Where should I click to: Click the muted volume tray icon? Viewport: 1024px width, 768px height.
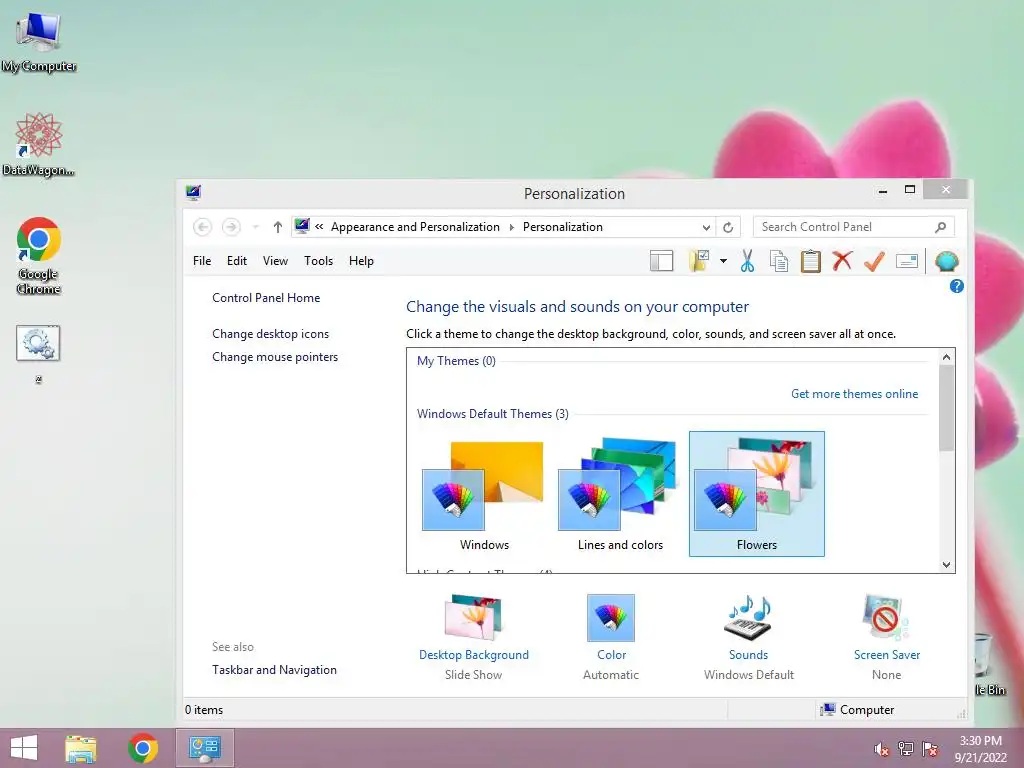pyautogui.click(x=881, y=749)
